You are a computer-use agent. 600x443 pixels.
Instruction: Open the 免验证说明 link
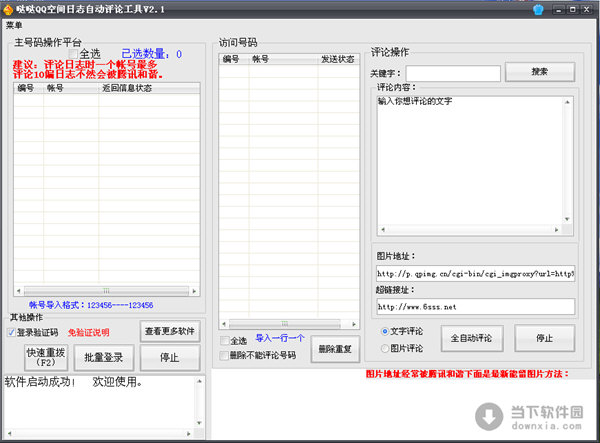click(x=88, y=332)
